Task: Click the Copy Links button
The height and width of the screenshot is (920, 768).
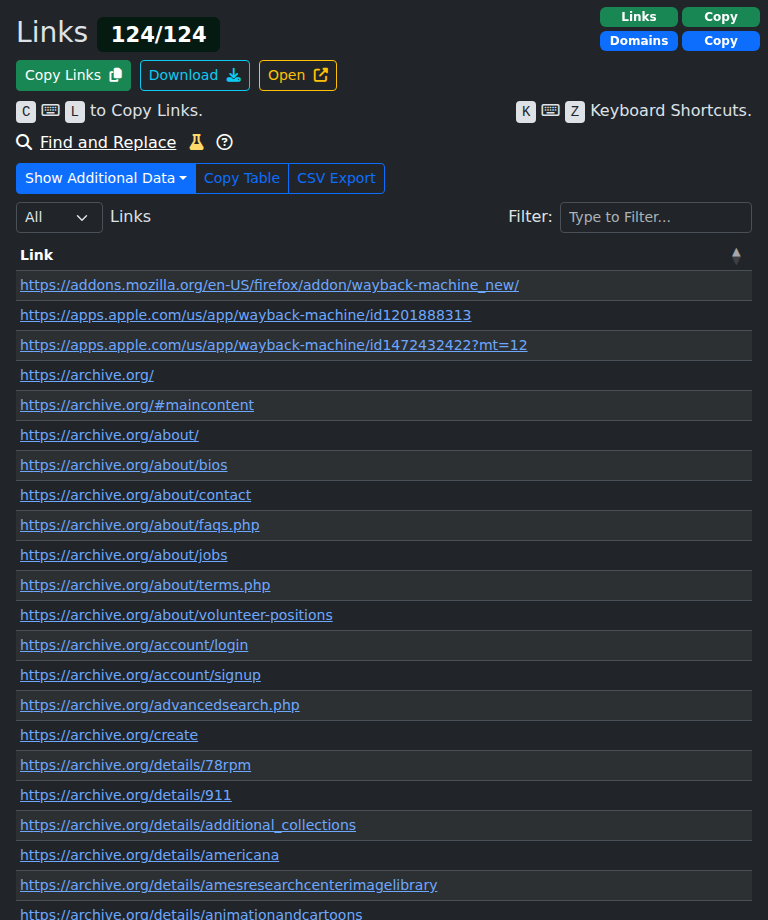Action: pos(73,75)
